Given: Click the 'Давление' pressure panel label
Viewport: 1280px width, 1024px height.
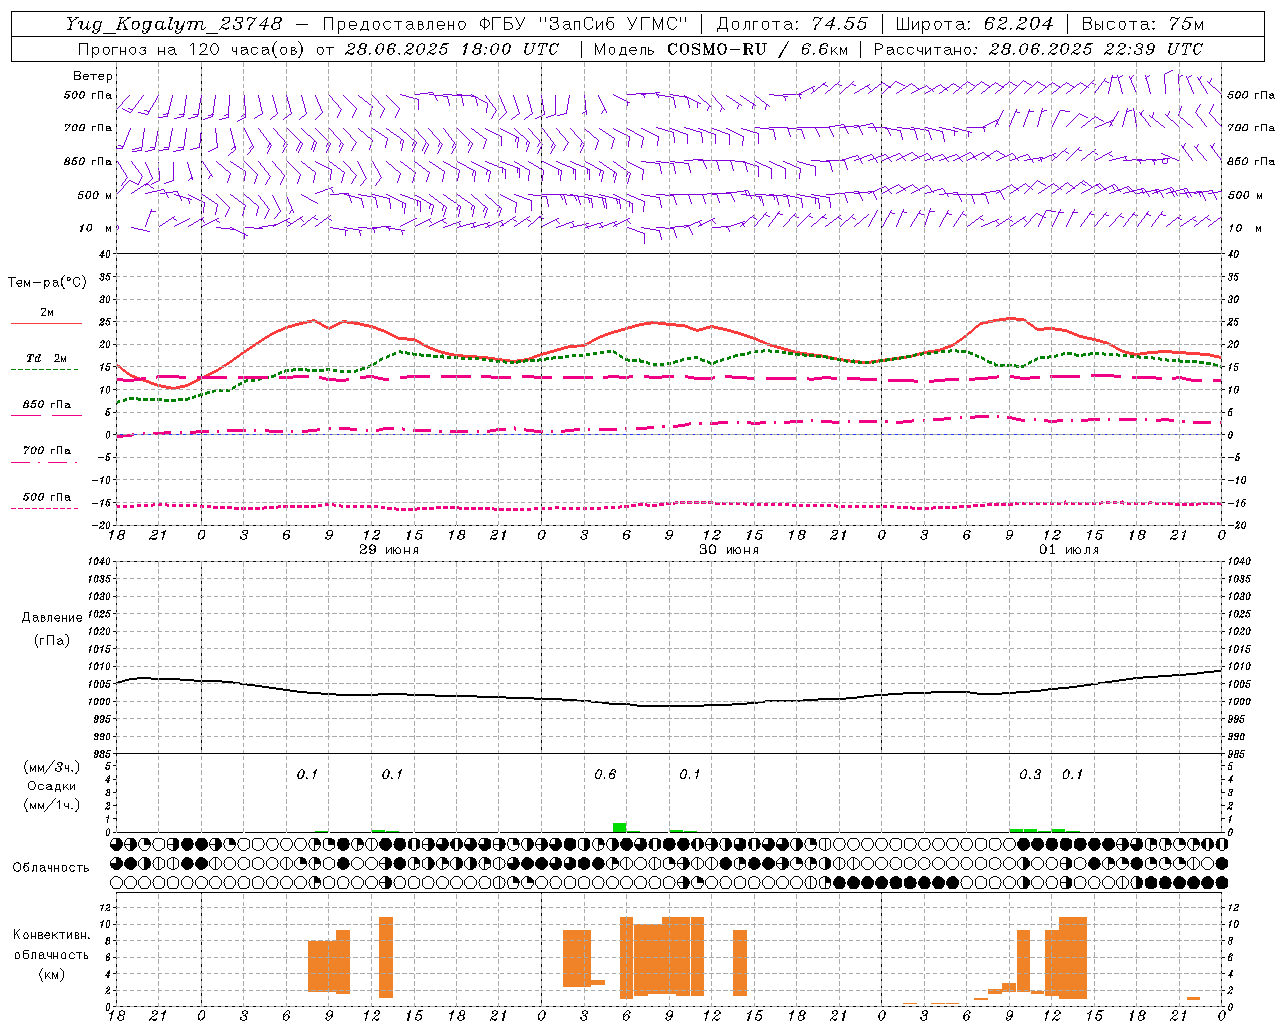Looking at the screenshot, I should [x=52, y=618].
